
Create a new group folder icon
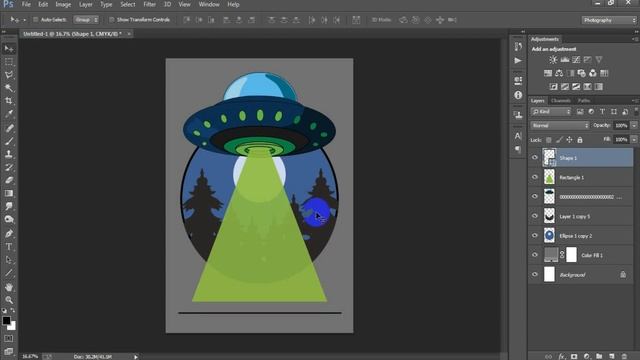tap(599, 356)
